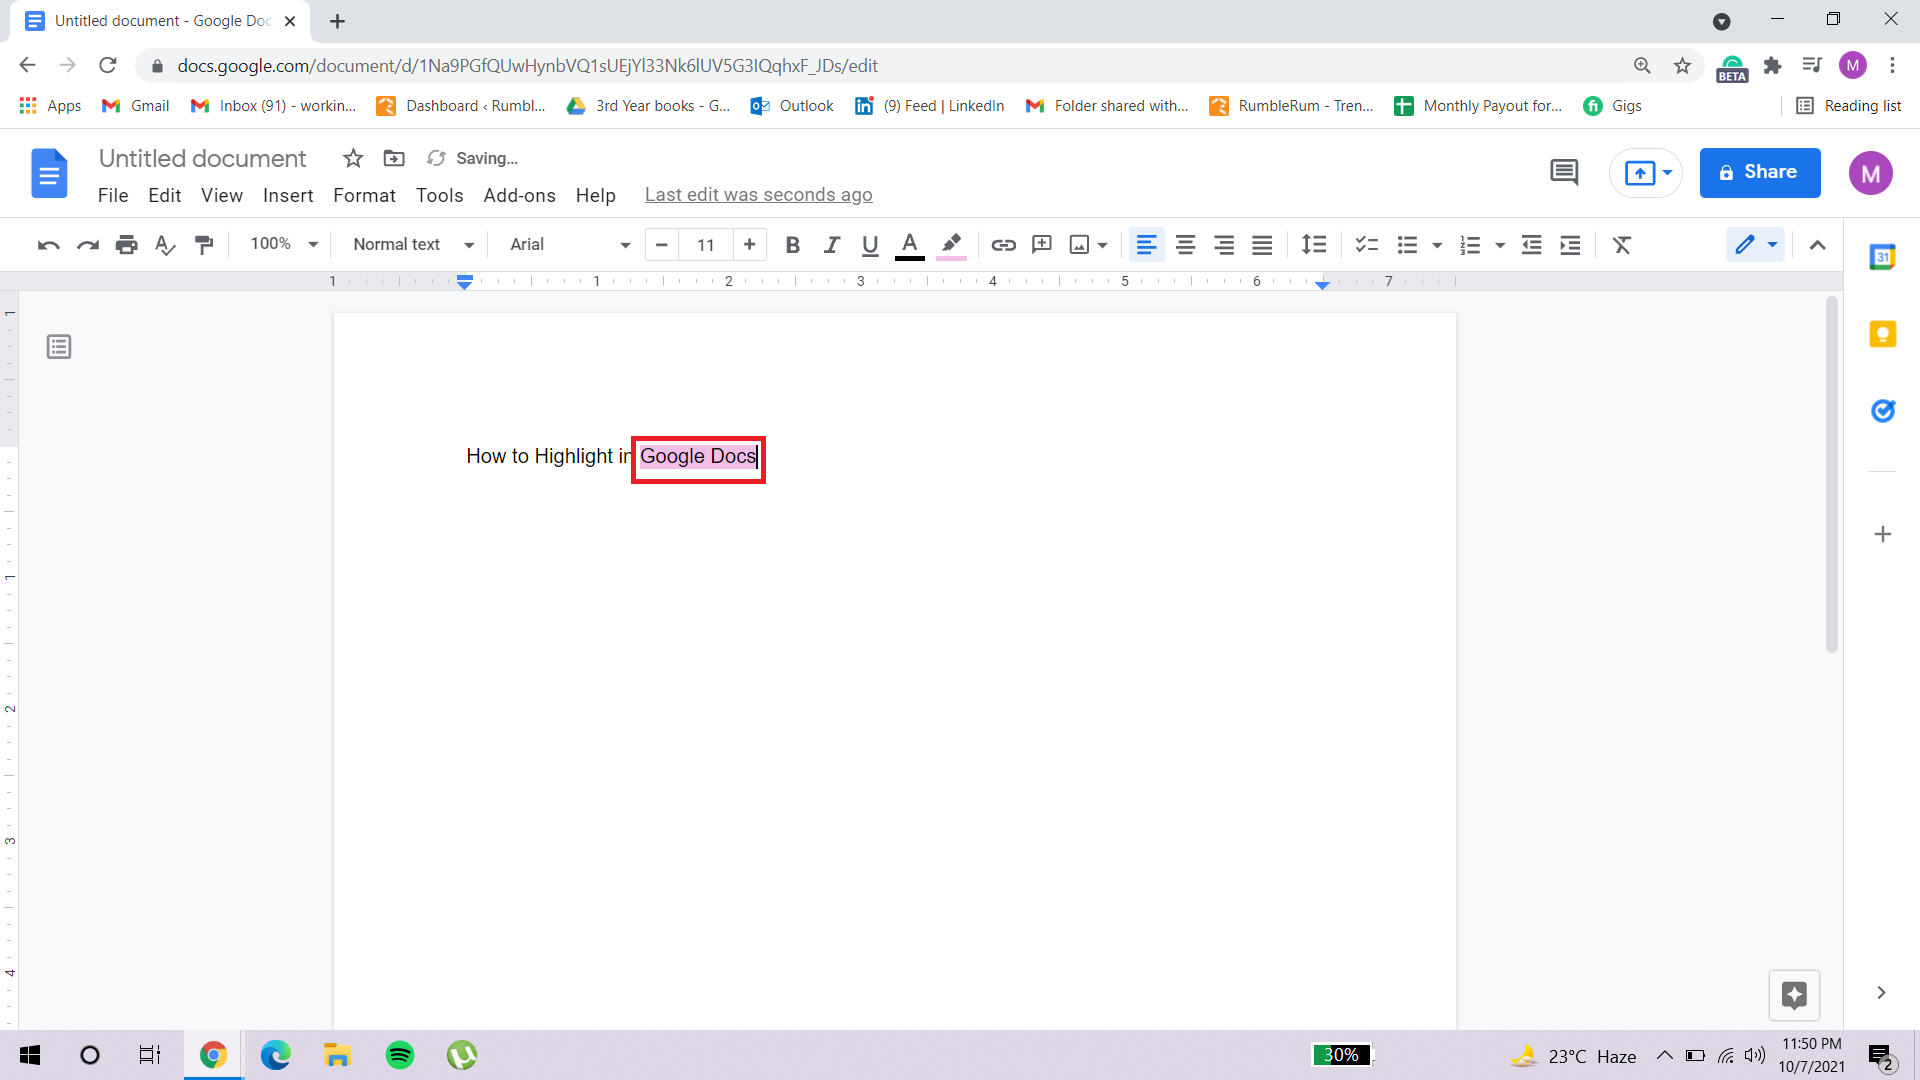Click the Insert link icon
The image size is (1920, 1080).
(x=1003, y=245)
